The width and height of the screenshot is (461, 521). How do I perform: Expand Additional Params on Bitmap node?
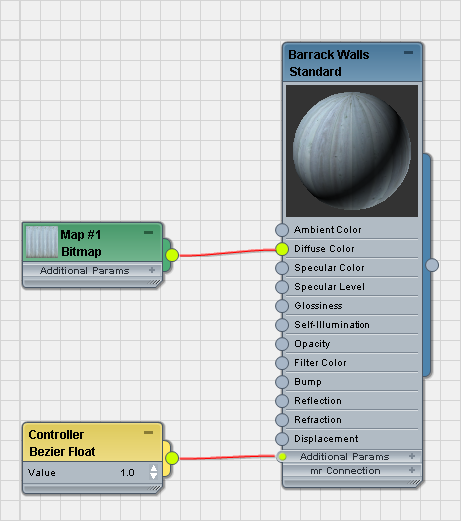[x=152, y=270]
